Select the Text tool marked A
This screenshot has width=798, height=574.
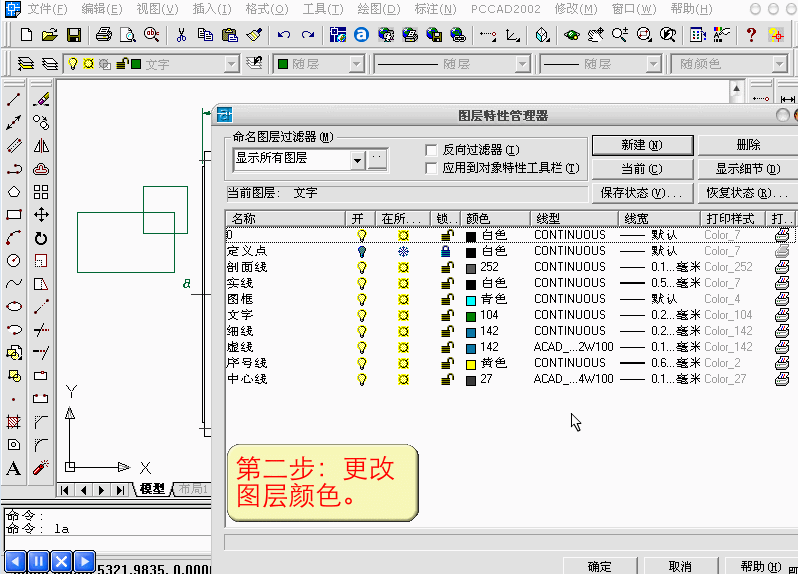click(14, 468)
